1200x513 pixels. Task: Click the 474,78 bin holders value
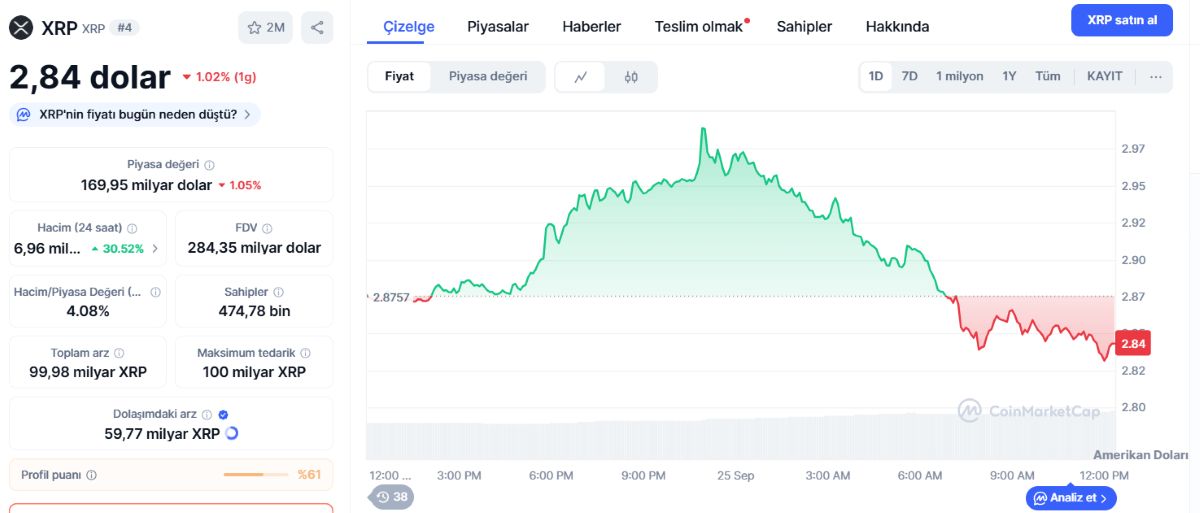254,311
